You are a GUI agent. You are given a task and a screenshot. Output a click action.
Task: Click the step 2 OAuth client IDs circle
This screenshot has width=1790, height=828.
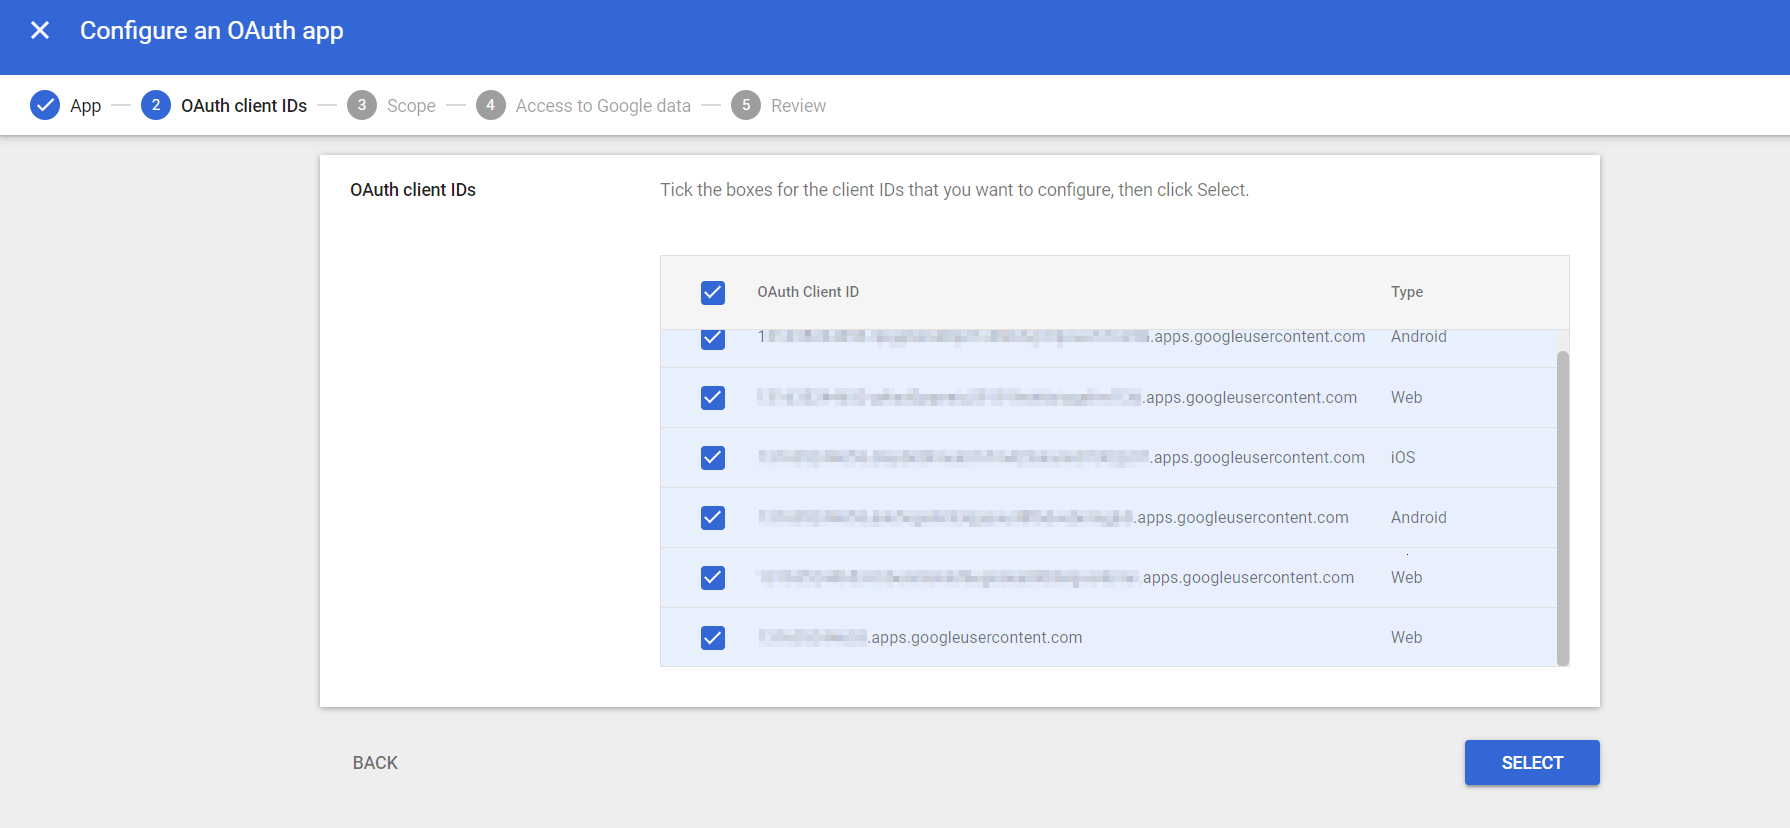click(156, 104)
